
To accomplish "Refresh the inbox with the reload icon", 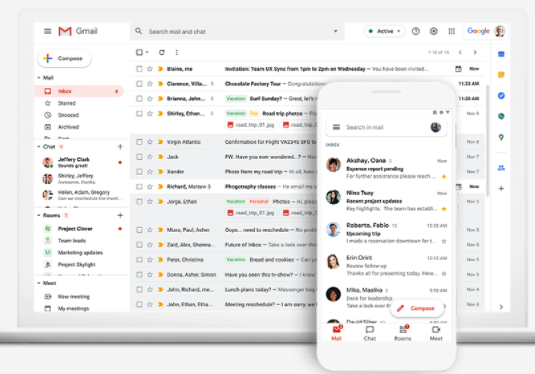I will [x=162, y=52].
